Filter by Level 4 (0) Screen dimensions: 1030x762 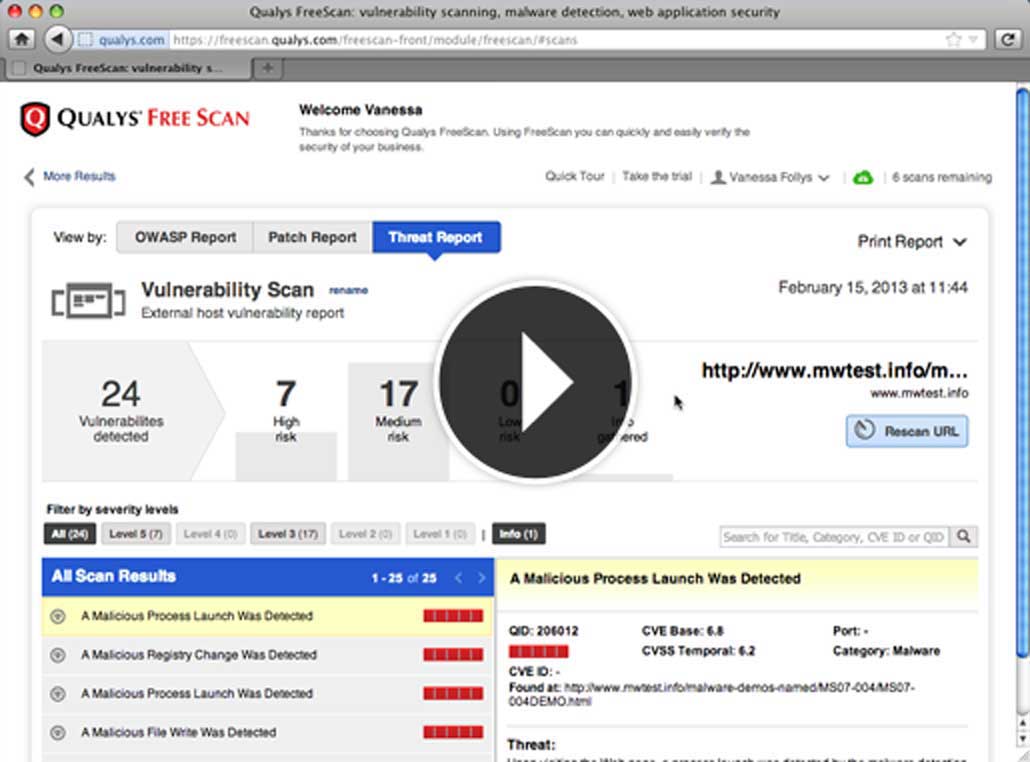tap(210, 534)
